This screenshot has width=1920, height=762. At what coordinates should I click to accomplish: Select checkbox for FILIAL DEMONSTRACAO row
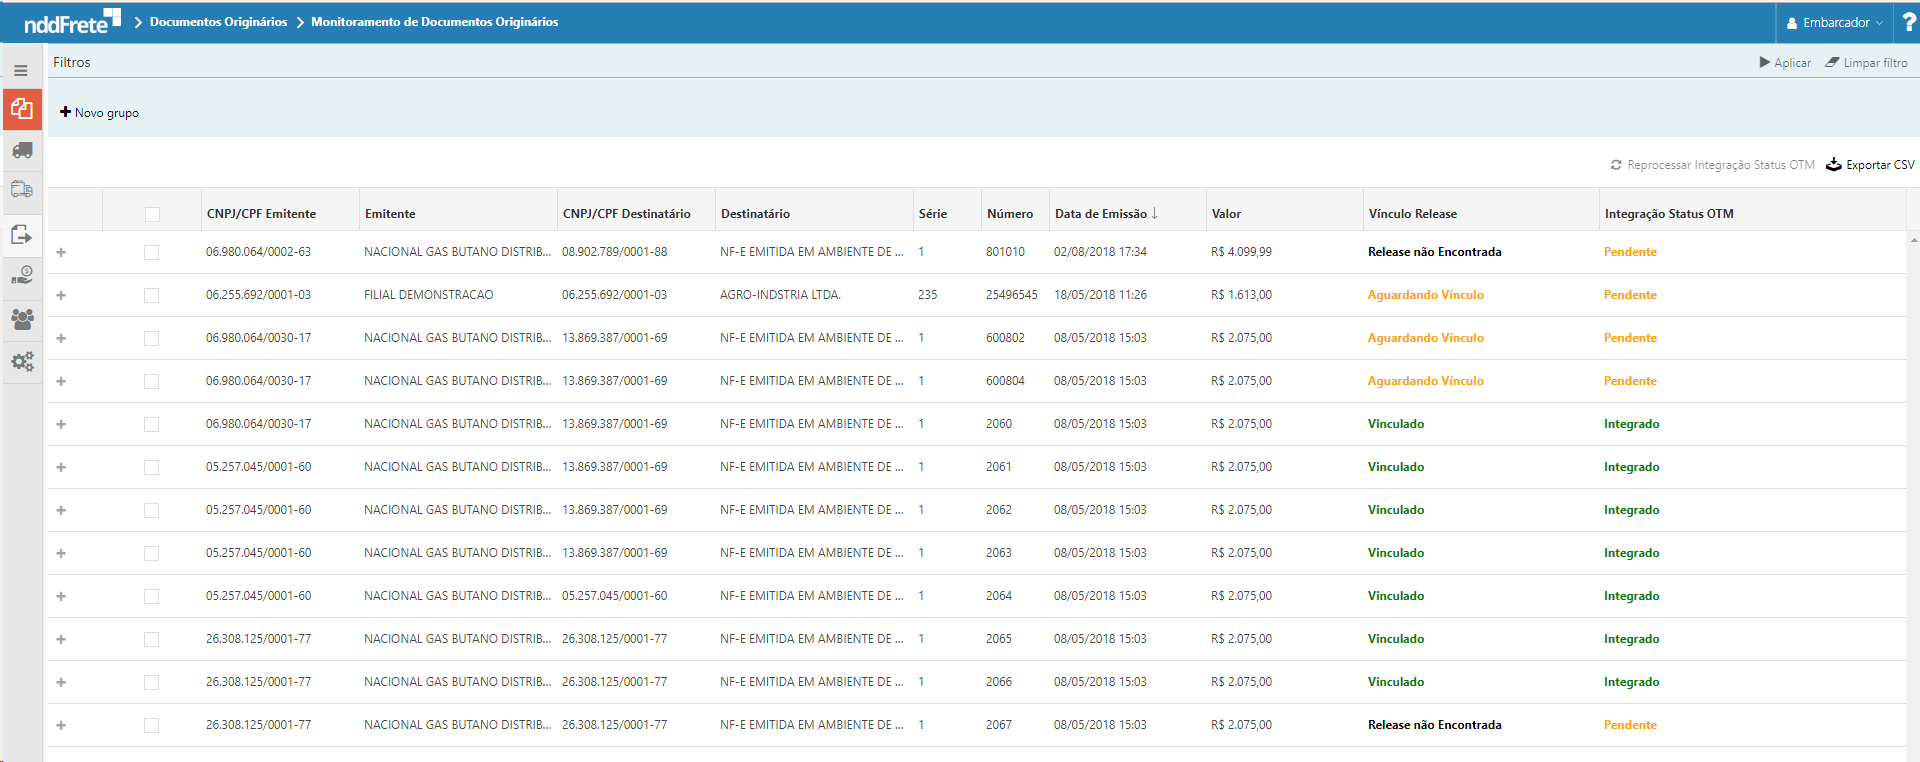coord(152,295)
